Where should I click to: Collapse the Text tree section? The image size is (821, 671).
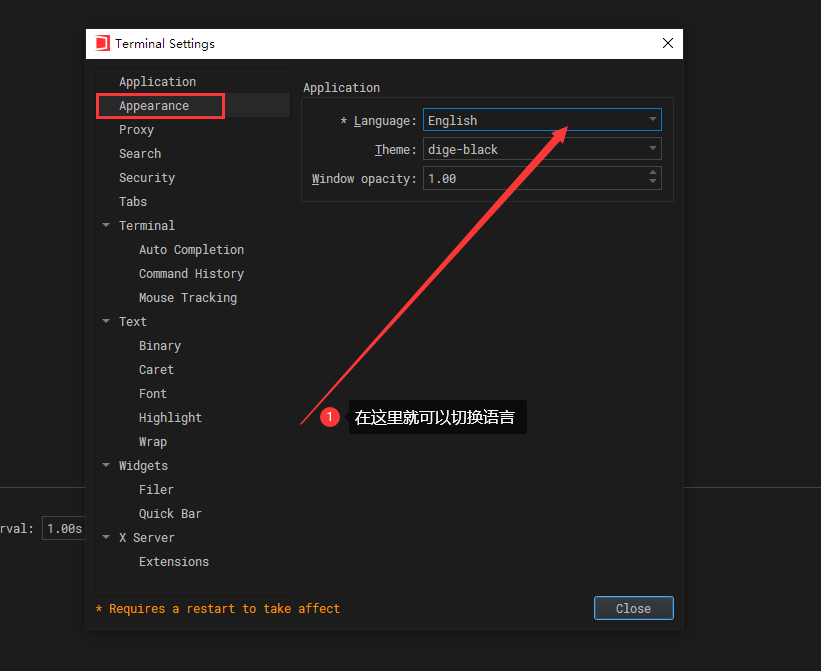(106, 321)
